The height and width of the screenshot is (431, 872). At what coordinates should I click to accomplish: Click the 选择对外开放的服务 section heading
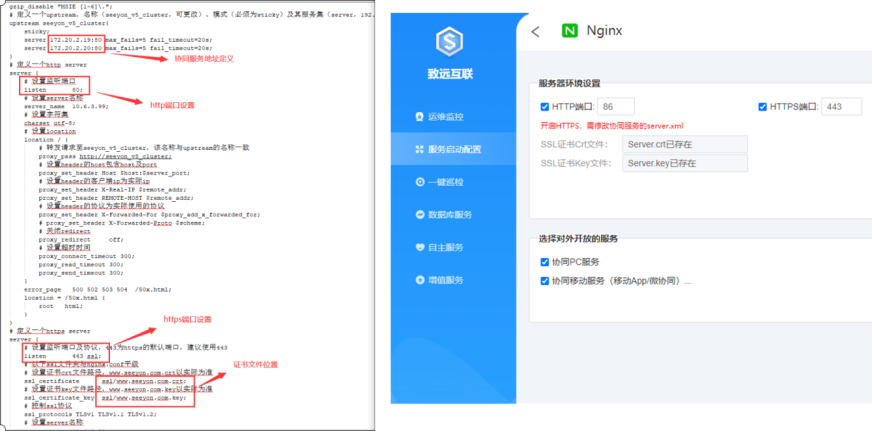click(x=578, y=239)
